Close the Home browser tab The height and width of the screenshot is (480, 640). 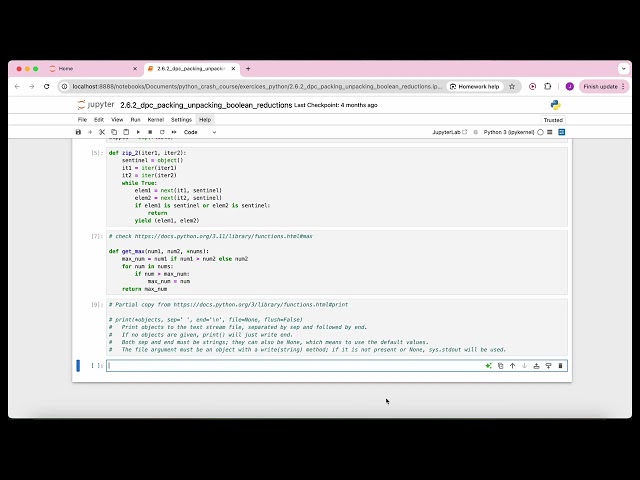point(135,69)
